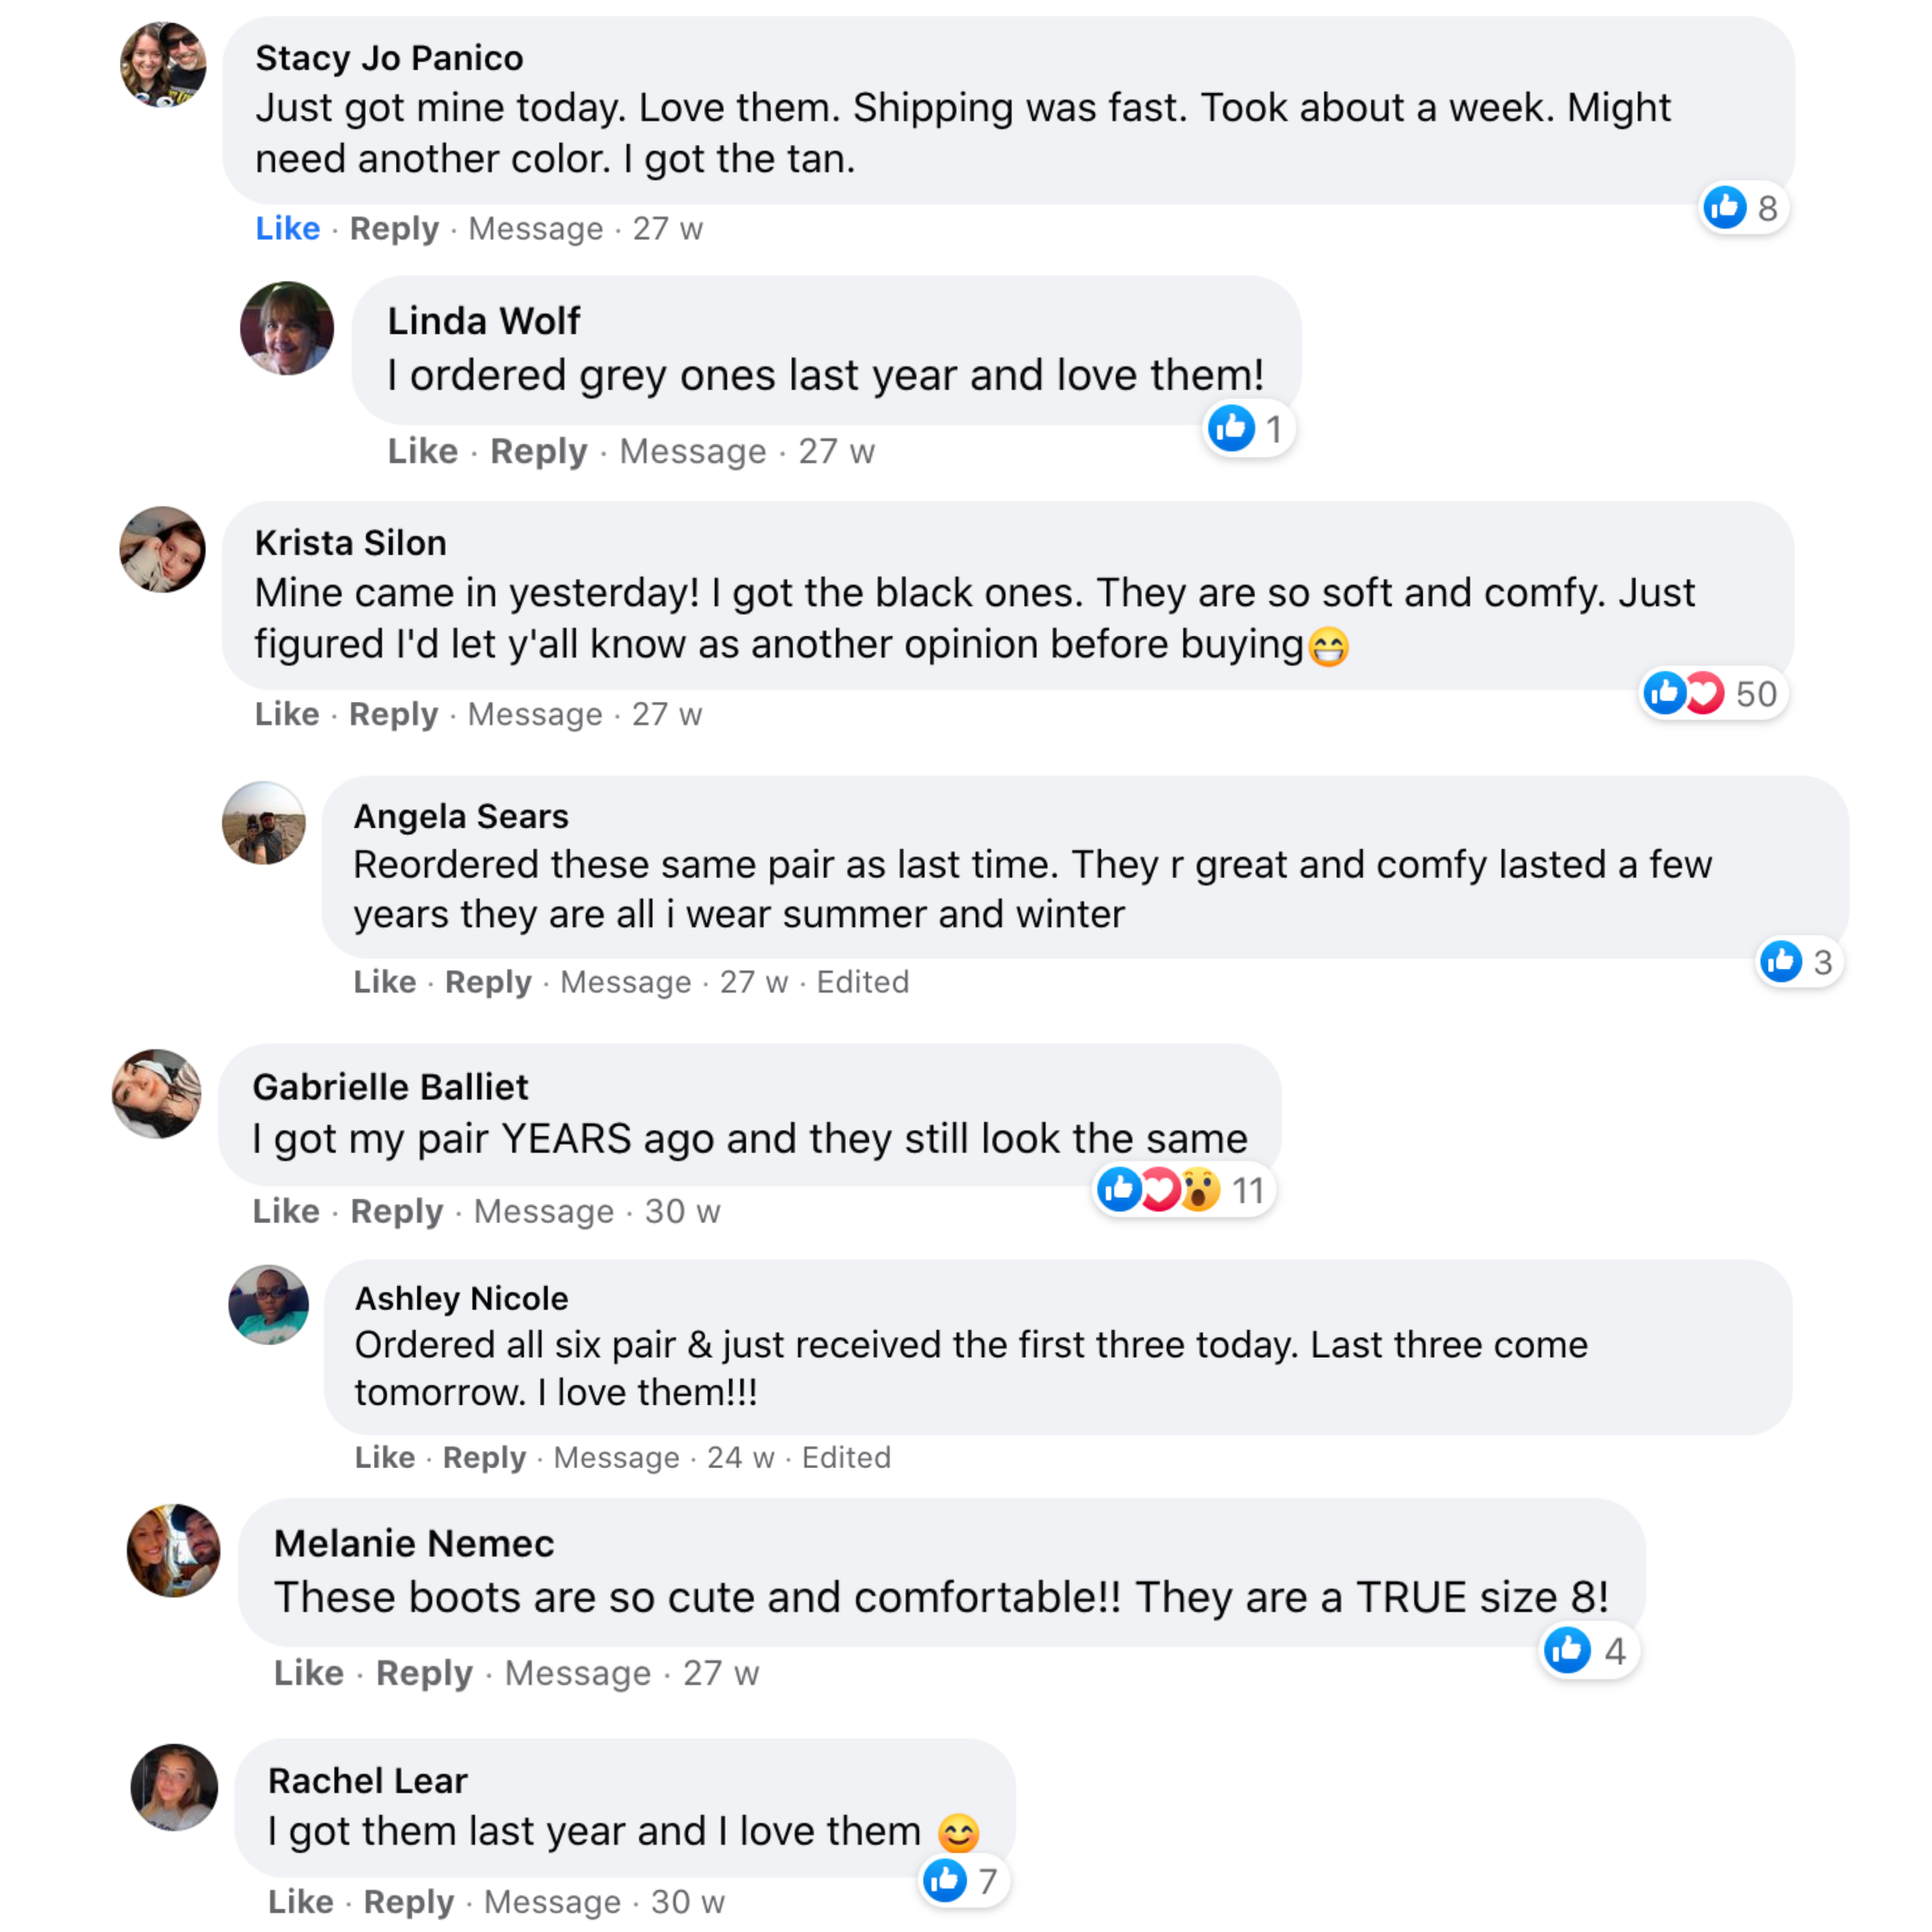The height and width of the screenshot is (1932, 1932).
Task: Open the 27 w timestamp on Angela Sears' reply
Action: (x=754, y=982)
